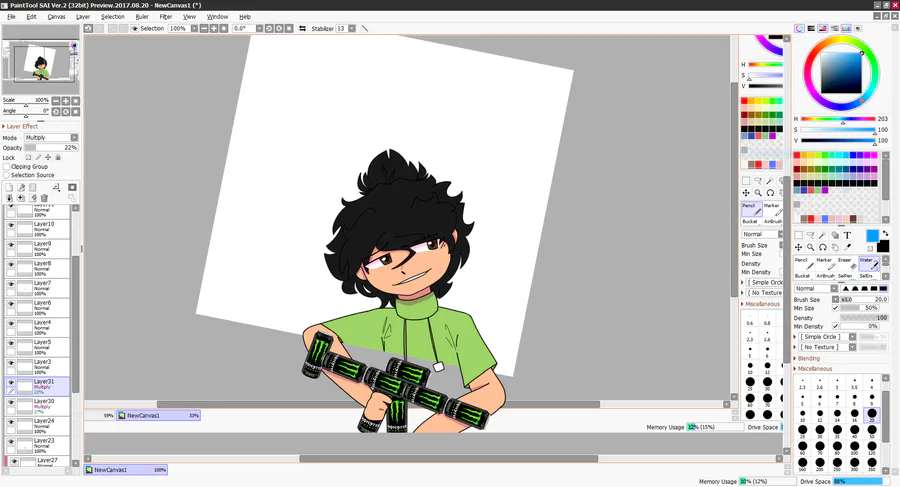Select the Layer30 row
The height and width of the screenshot is (487, 900).
tap(37, 406)
